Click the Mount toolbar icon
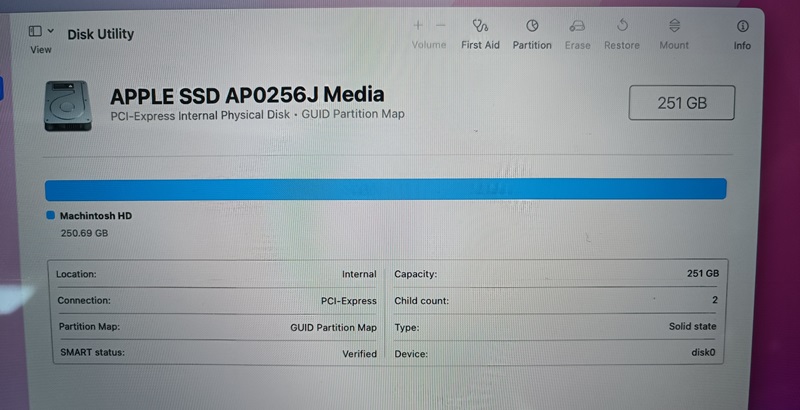Screen dimensions: 800x410 [674, 25]
